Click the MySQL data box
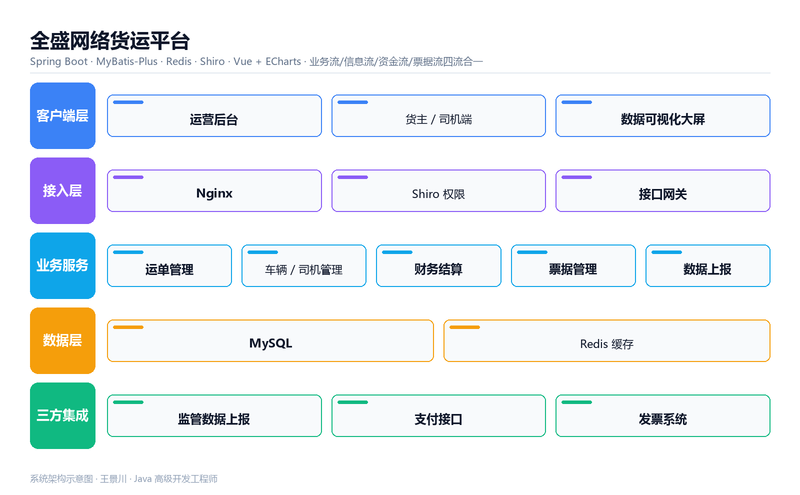The image size is (800, 495). click(x=270, y=341)
